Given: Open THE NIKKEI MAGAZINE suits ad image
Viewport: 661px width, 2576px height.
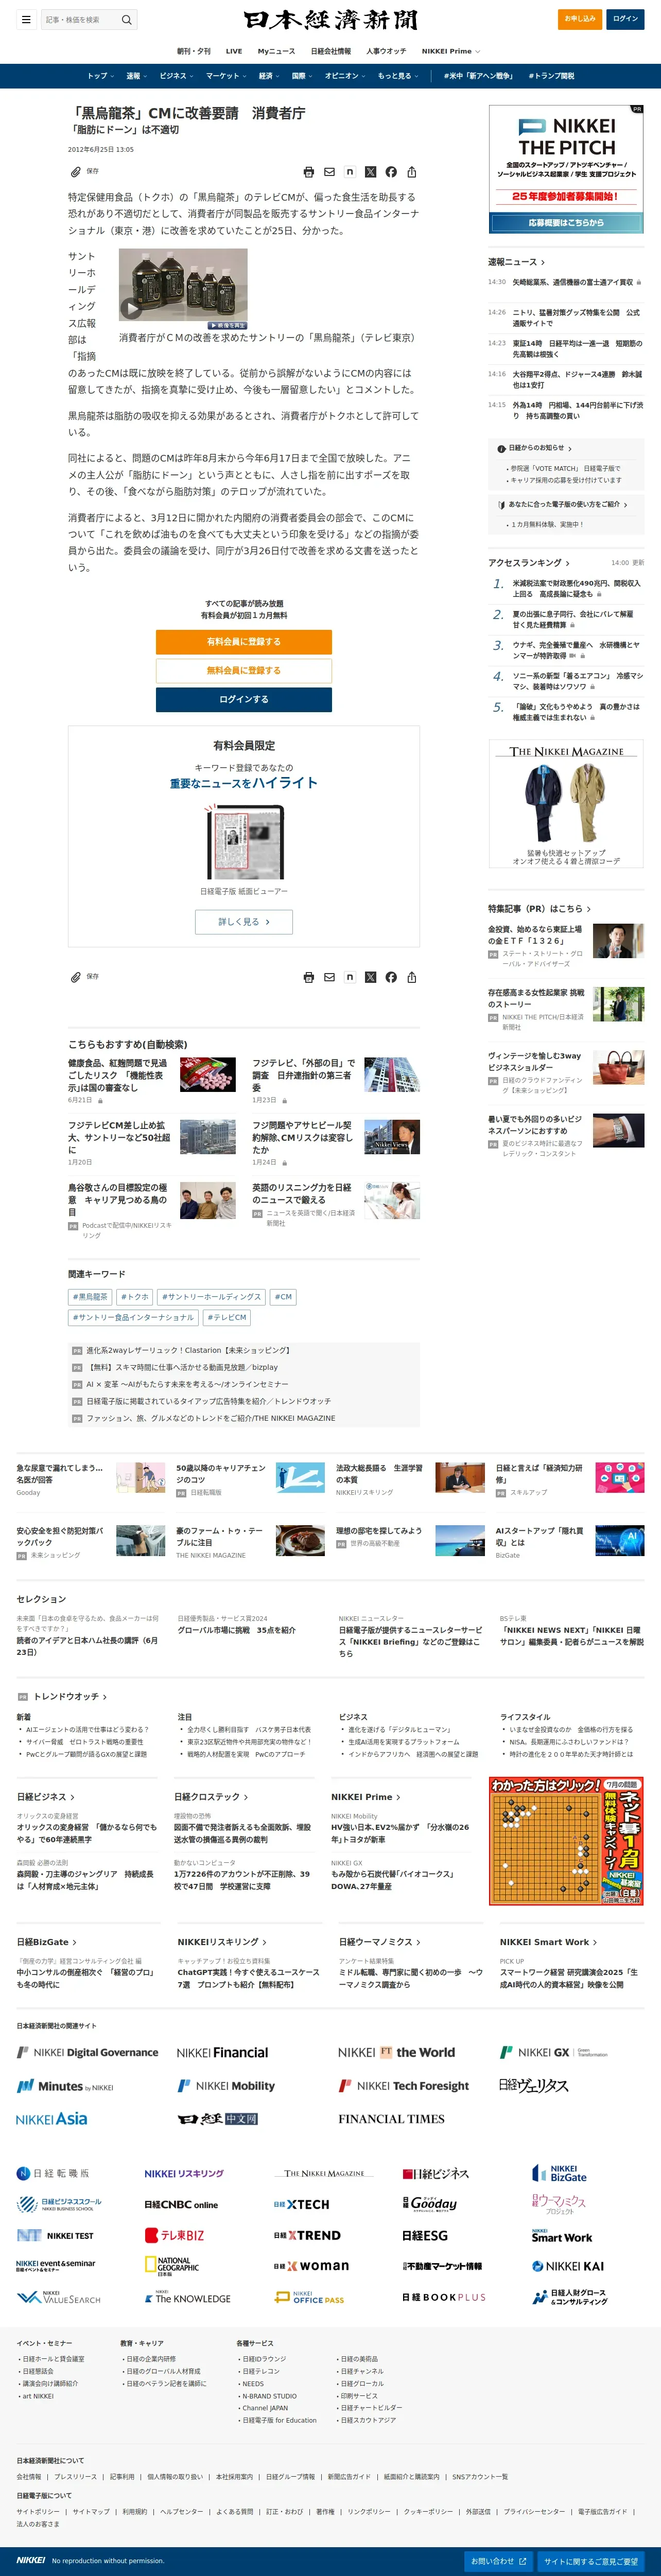Looking at the screenshot, I should [x=566, y=804].
